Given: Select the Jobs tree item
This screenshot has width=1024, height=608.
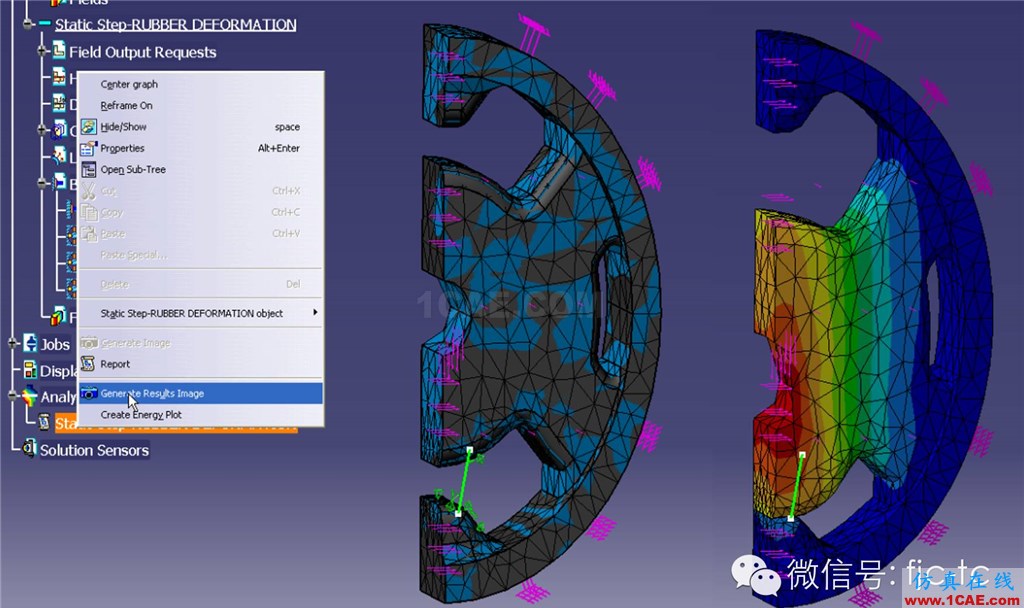Looking at the screenshot, I should click(x=55, y=344).
